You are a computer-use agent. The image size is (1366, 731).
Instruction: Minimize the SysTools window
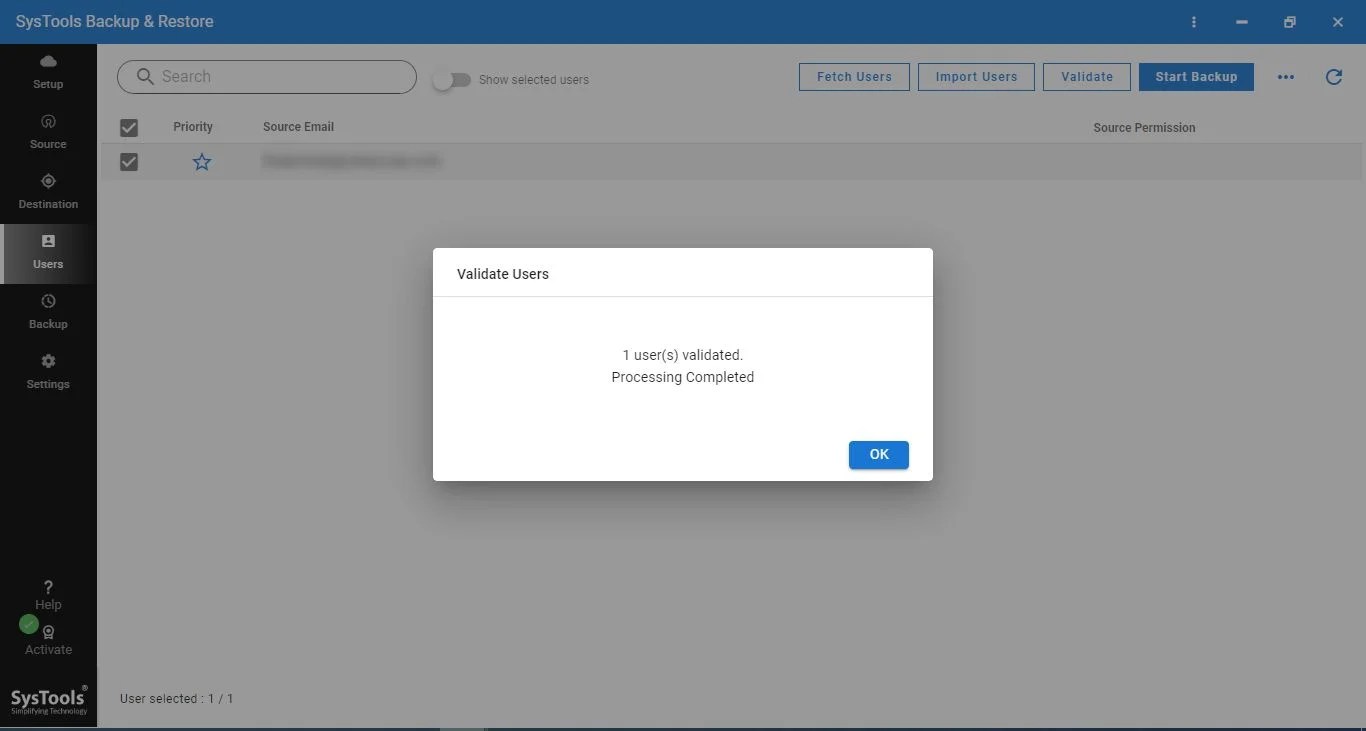tap(1242, 22)
